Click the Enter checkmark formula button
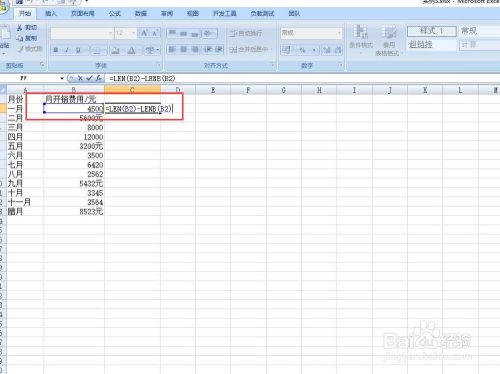 (x=89, y=78)
